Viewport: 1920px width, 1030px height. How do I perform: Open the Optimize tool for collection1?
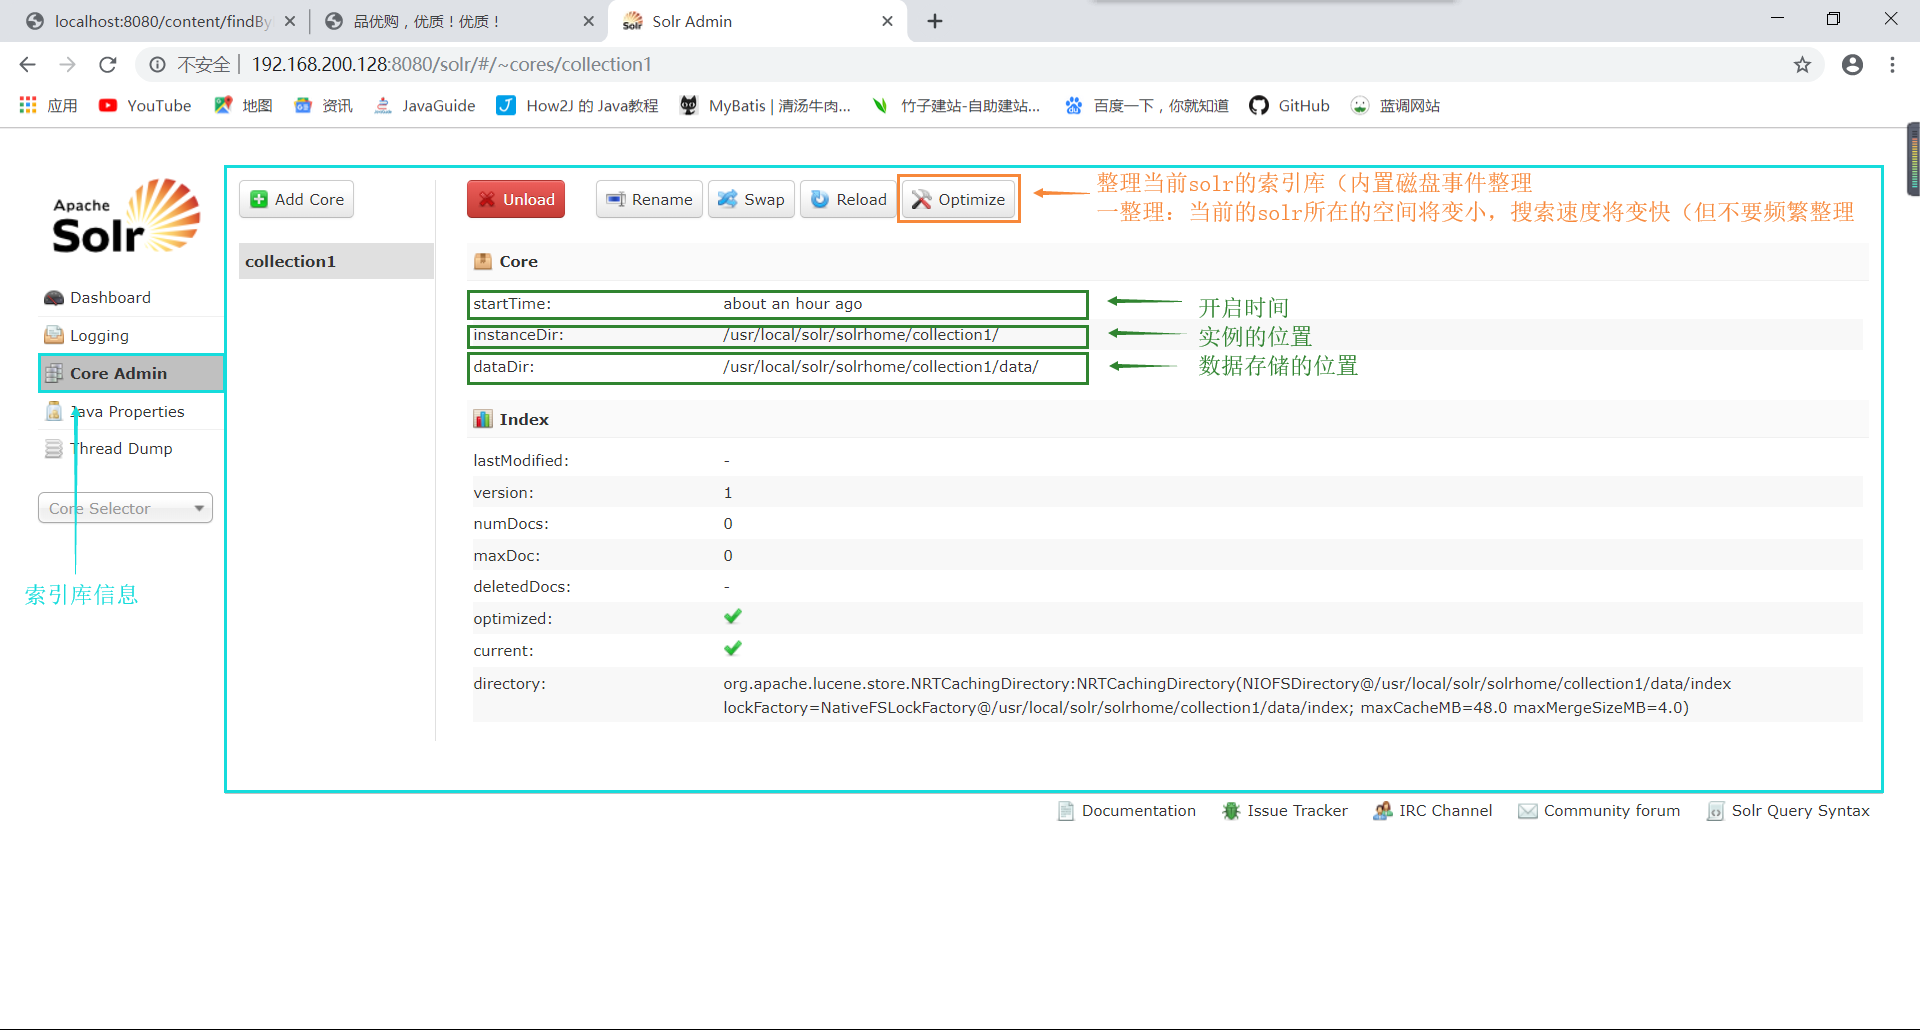point(957,199)
